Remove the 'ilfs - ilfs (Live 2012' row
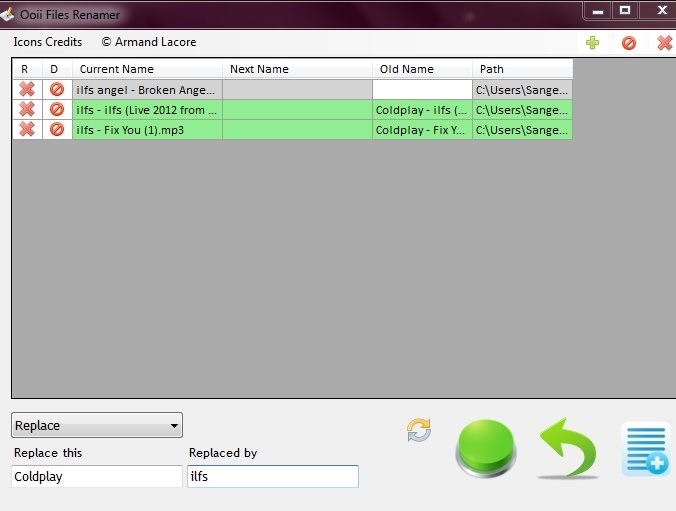This screenshot has height=511, width=676. tap(27, 109)
